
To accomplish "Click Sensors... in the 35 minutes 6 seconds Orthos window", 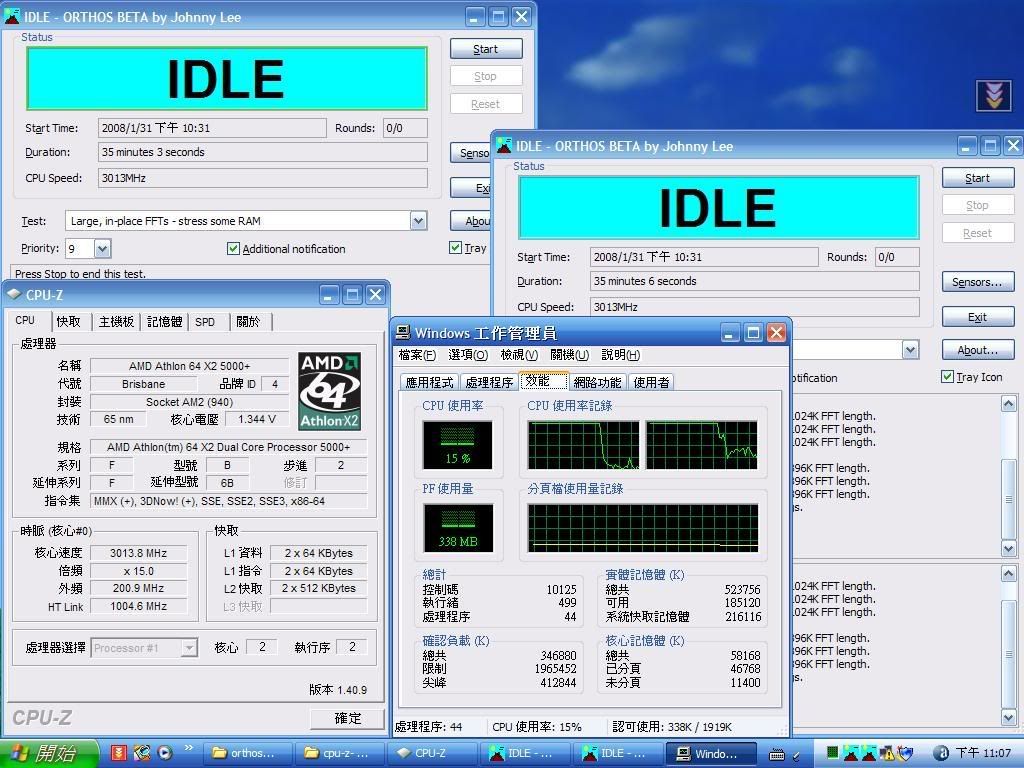I will pos(978,282).
